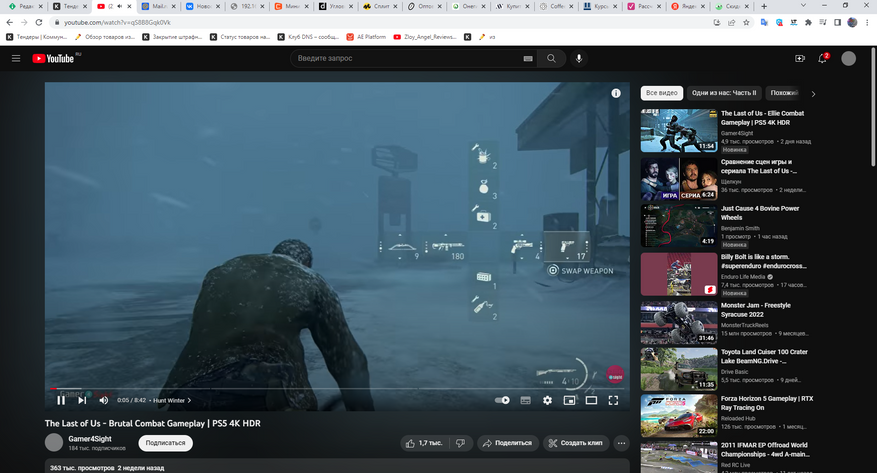Viewport: 877px width, 473px height.
Task: Open Gamer4Sight channel avatar
Action: click(x=54, y=442)
